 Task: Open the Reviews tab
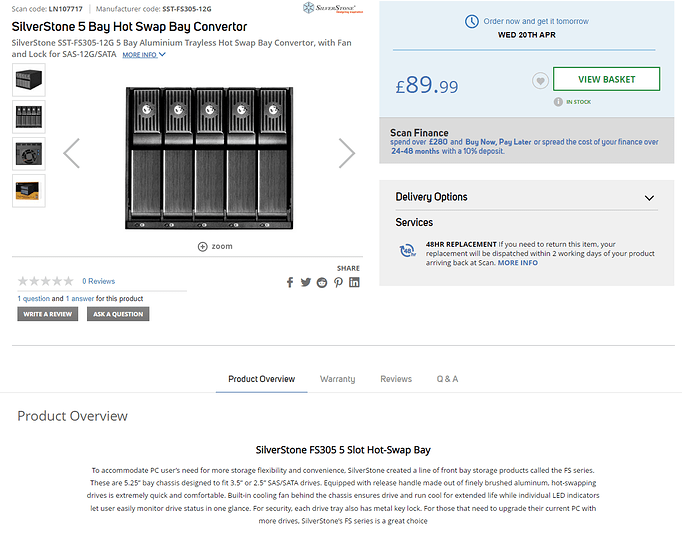pos(396,379)
